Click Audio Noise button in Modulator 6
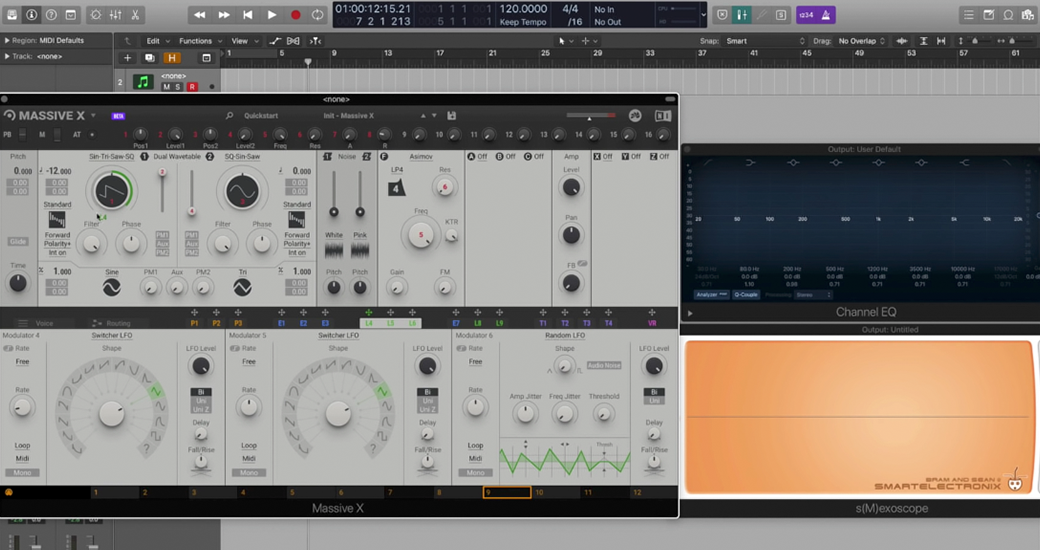1040x550 pixels. coord(604,365)
